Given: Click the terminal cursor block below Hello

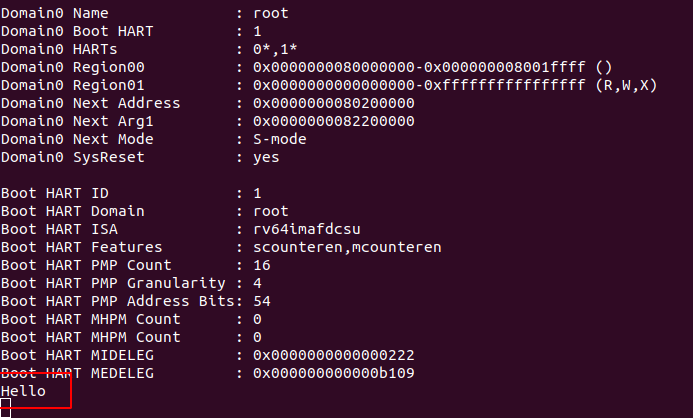Looking at the screenshot, I should [x=6, y=407].
